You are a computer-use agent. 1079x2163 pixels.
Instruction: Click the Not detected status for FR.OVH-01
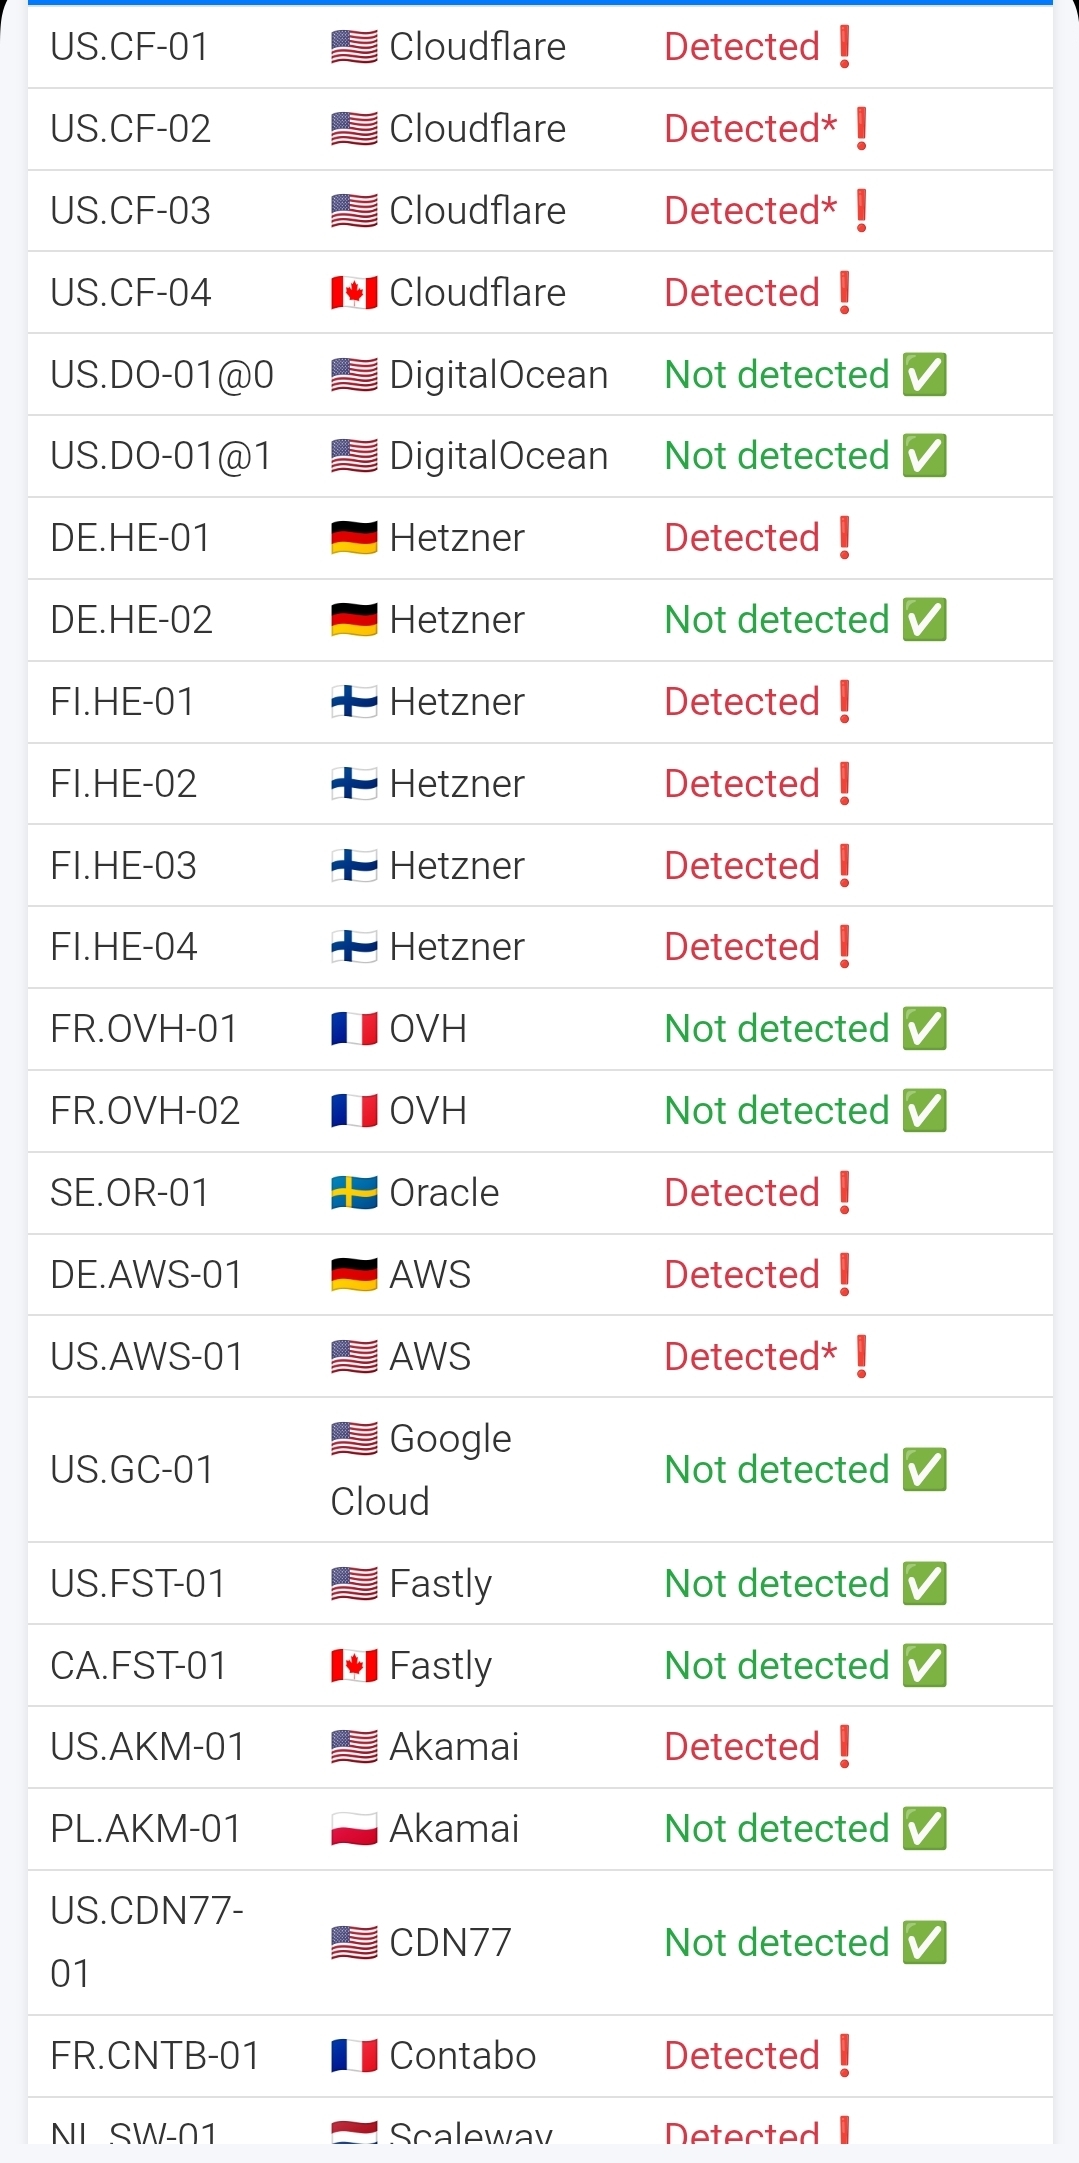(x=777, y=1029)
